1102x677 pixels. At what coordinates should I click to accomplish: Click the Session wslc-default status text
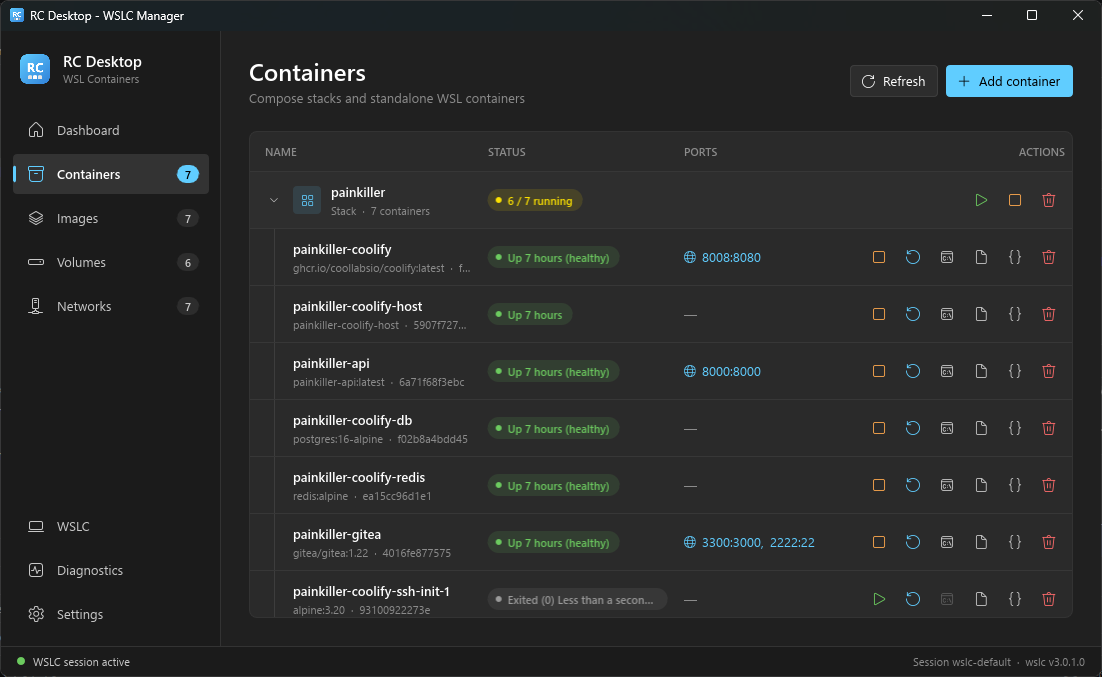click(961, 662)
